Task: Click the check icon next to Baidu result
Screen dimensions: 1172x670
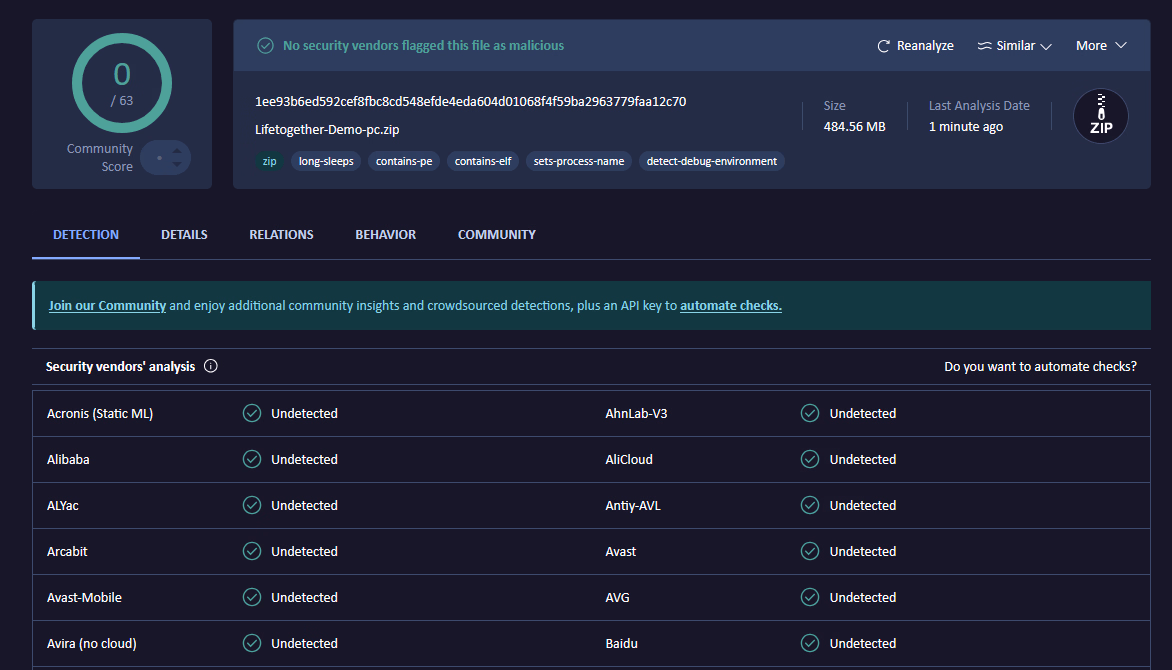Action: [x=810, y=643]
